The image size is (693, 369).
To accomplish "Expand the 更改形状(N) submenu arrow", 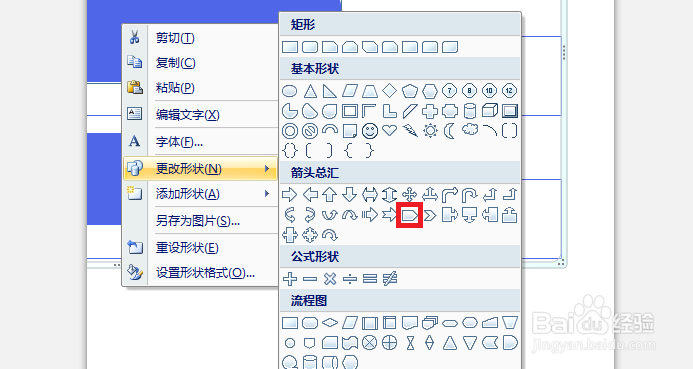I will [x=267, y=169].
